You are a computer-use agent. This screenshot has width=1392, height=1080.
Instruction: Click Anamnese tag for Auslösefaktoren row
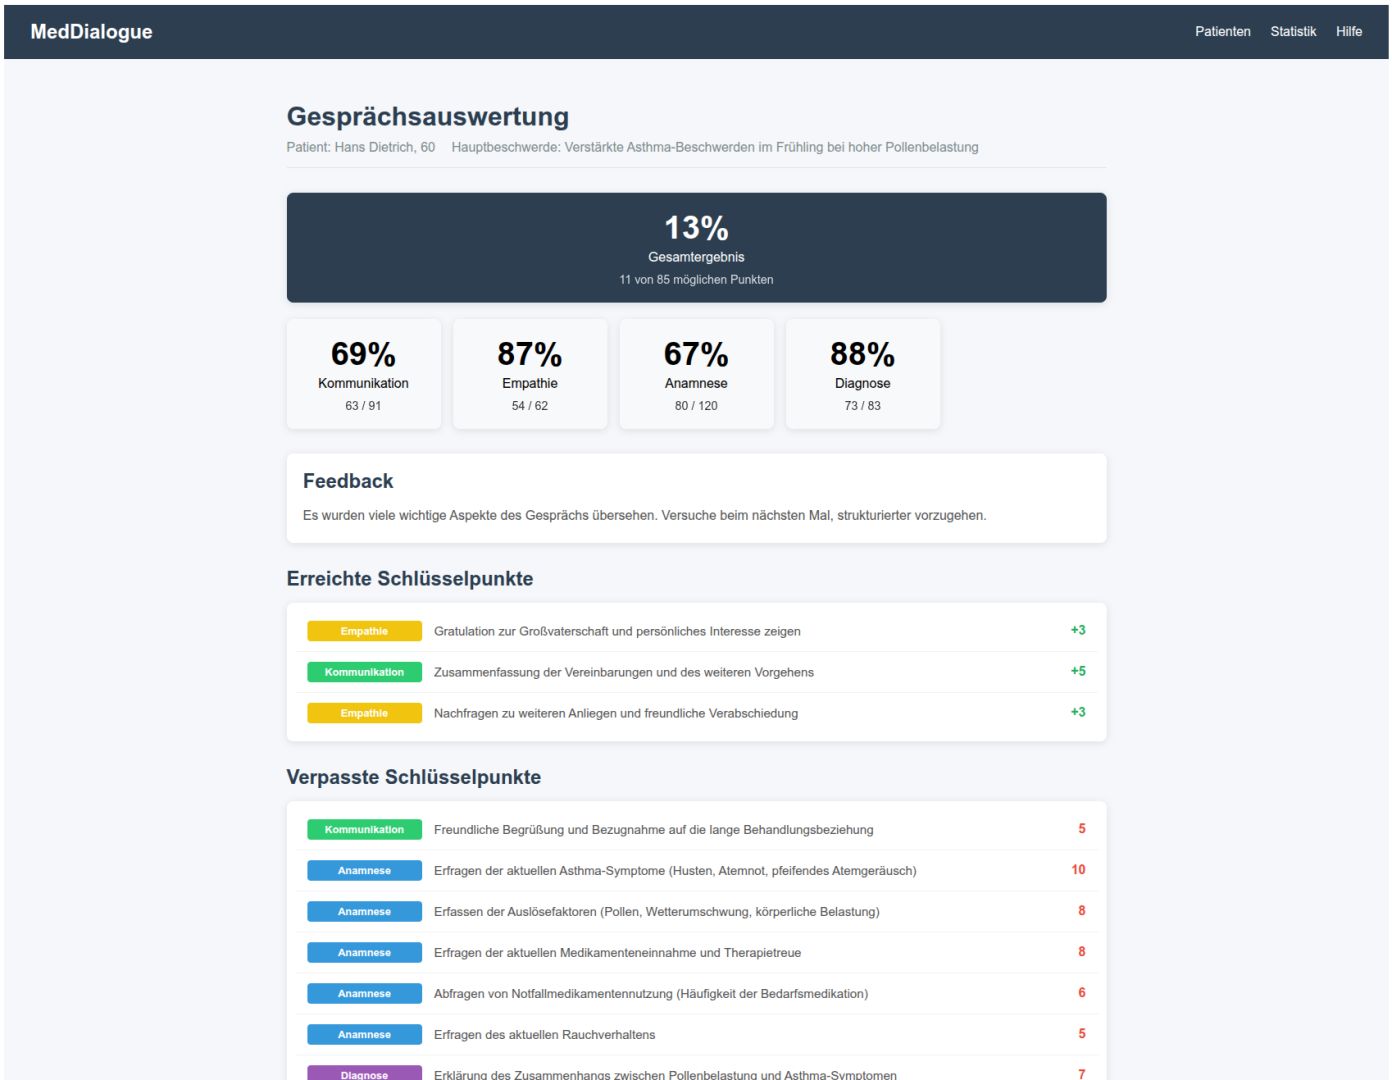[364, 911]
